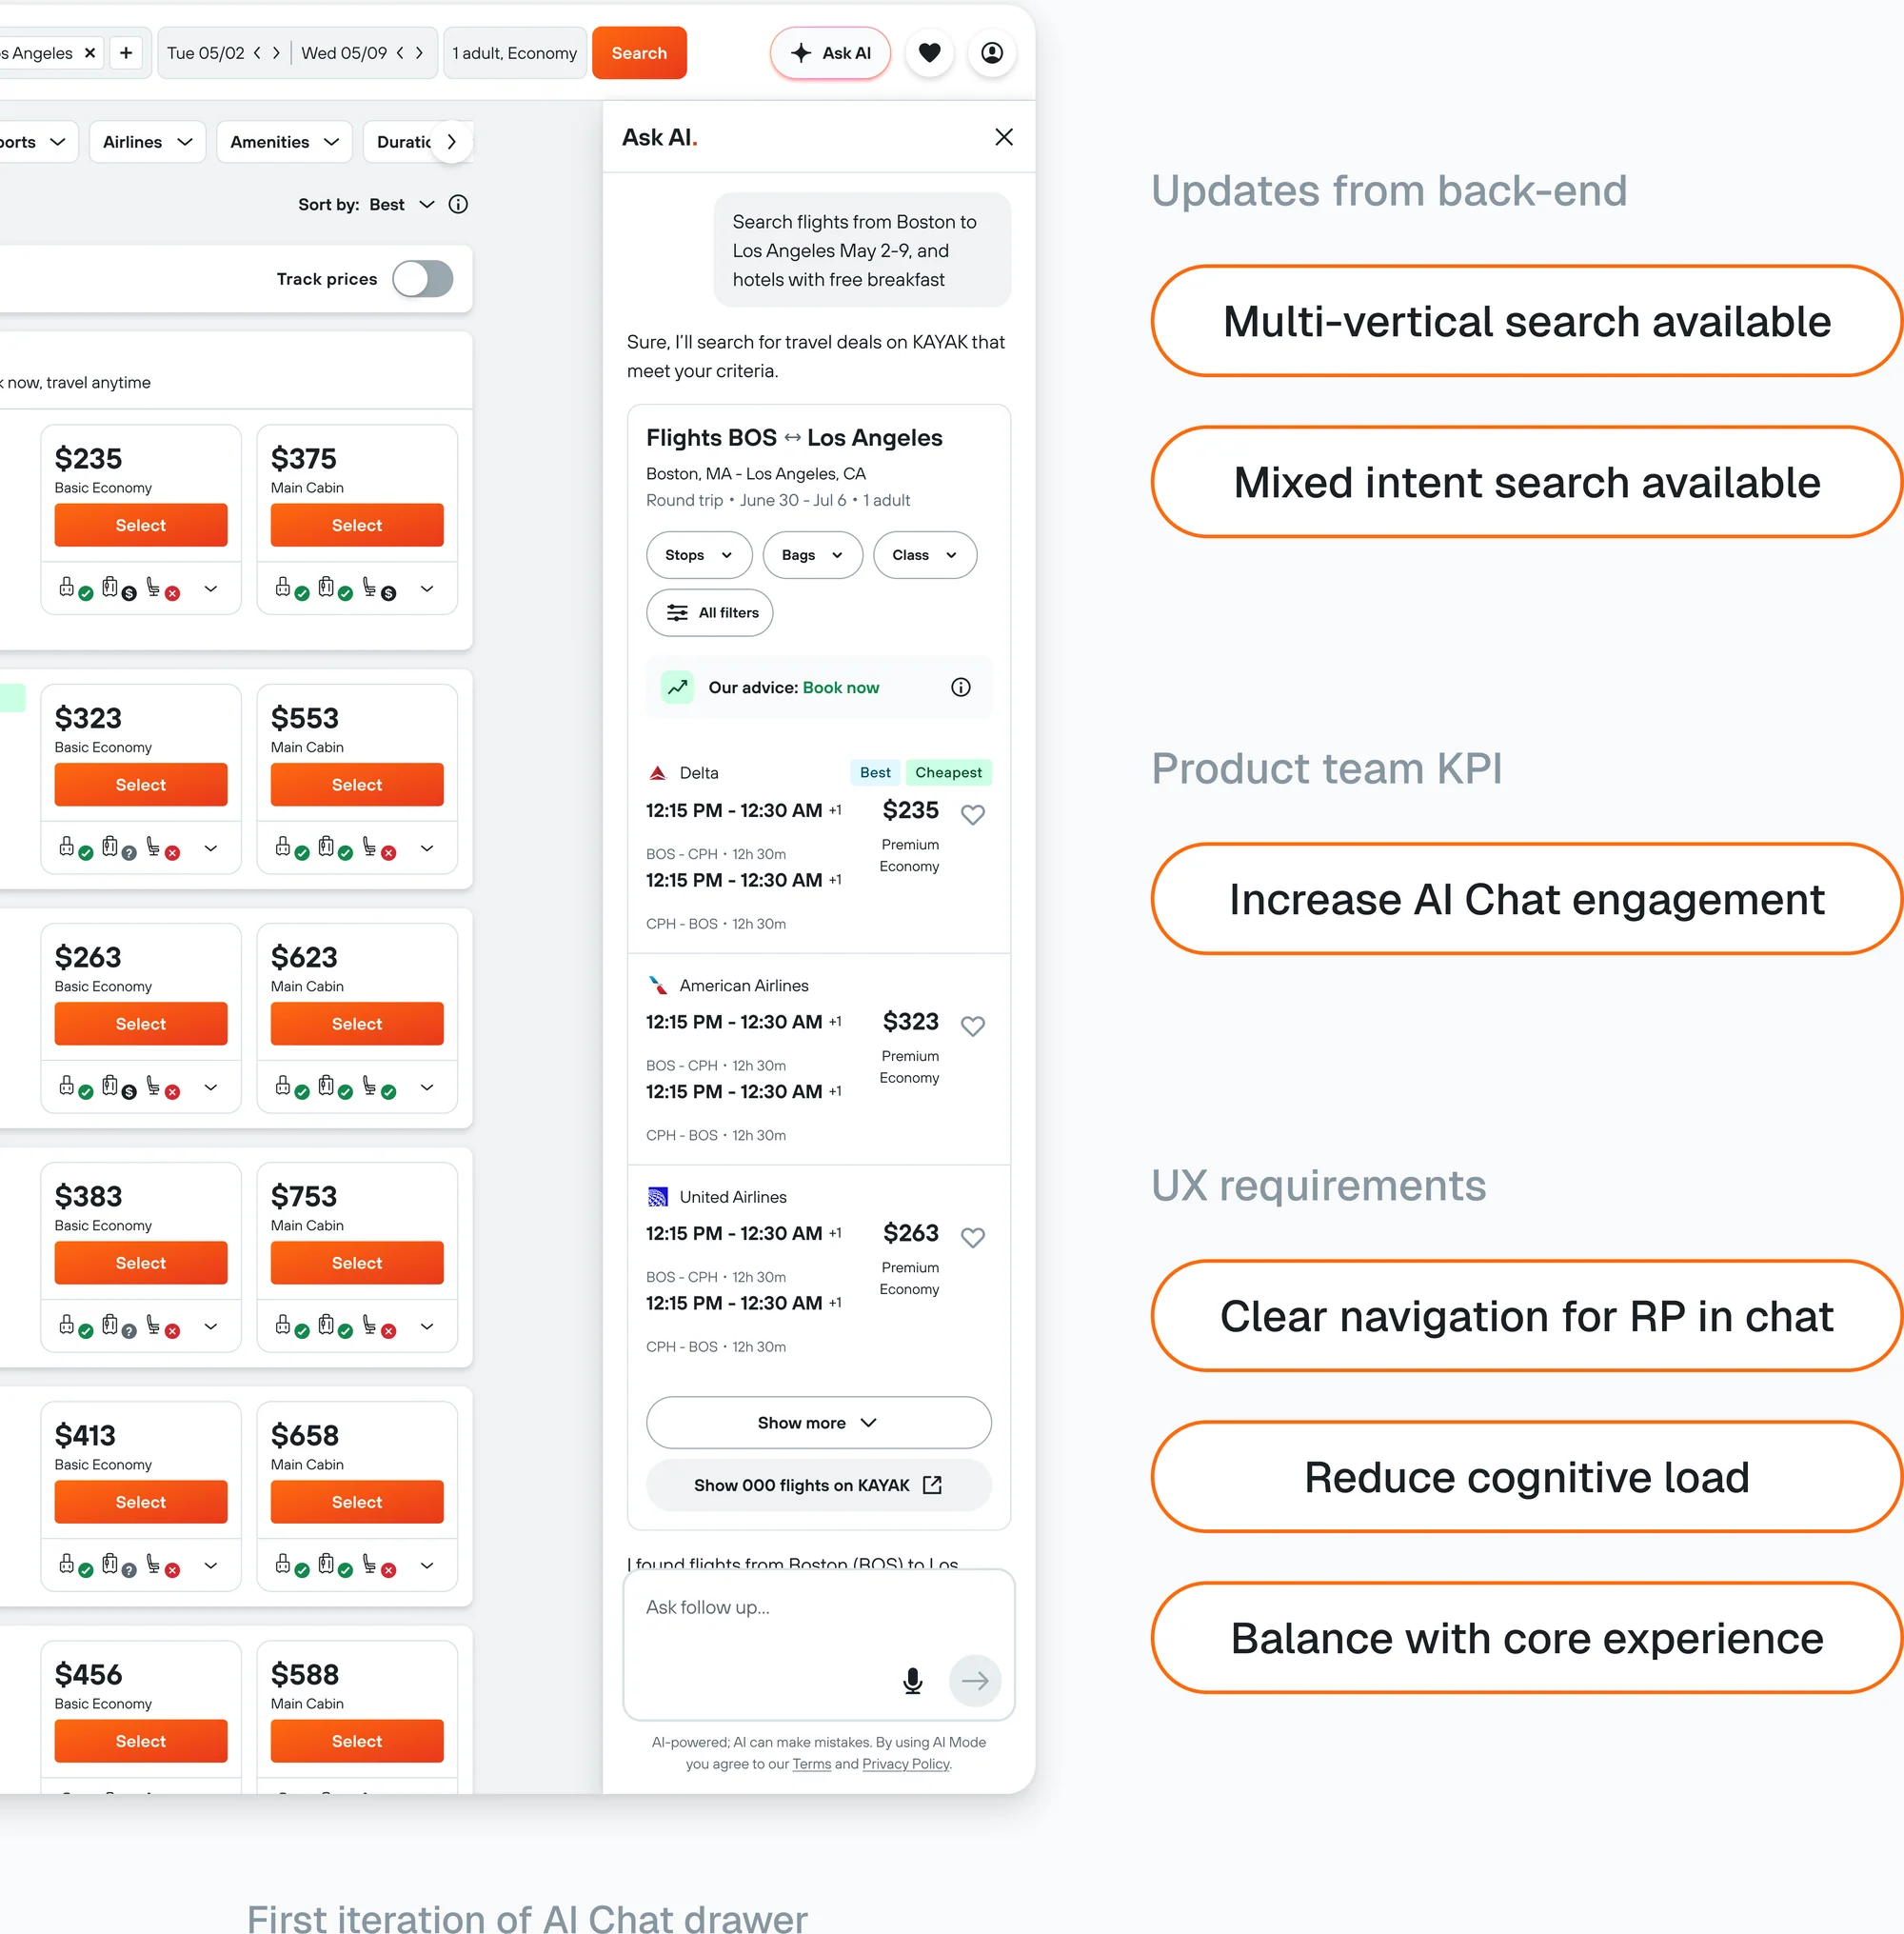Open the Bags filter in chat
Image resolution: width=1904 pixels, height=1934 pixels.
pos(812,555)
